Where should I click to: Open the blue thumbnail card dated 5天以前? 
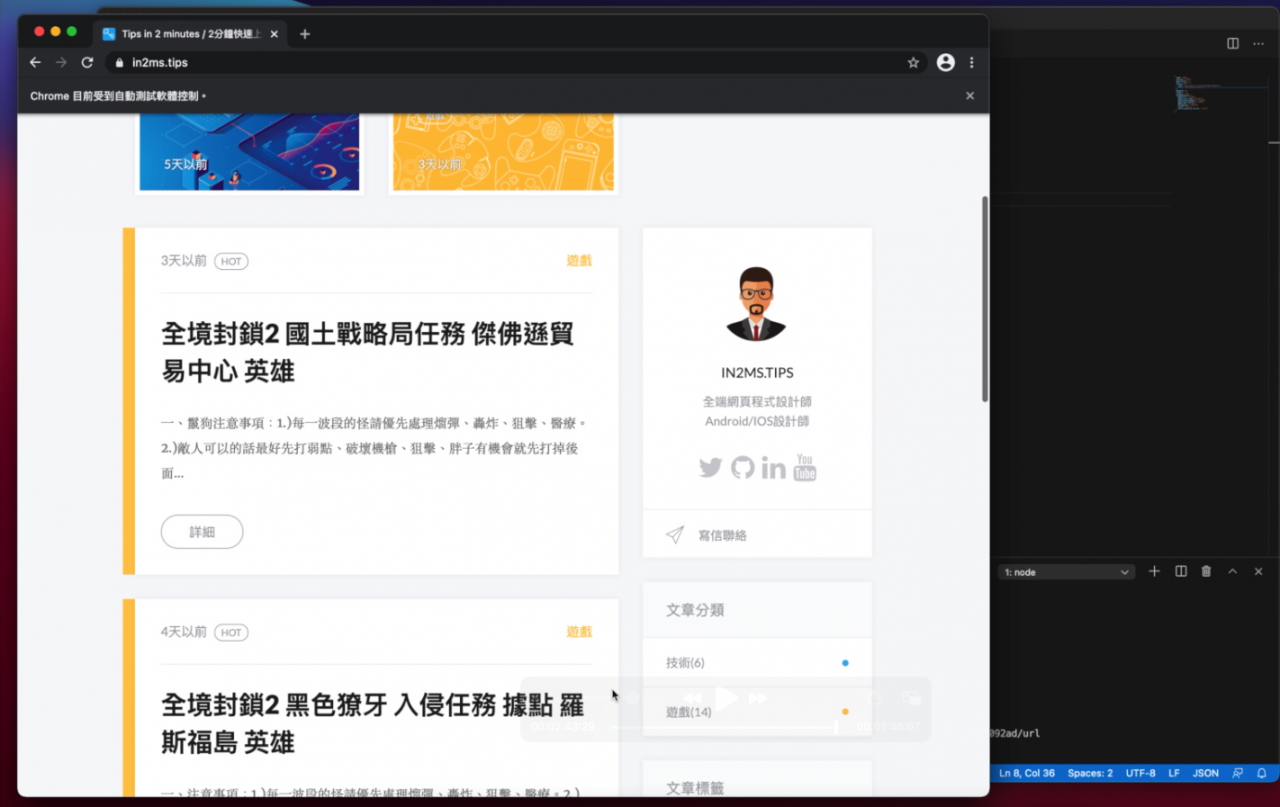click(x=249, y=152)
